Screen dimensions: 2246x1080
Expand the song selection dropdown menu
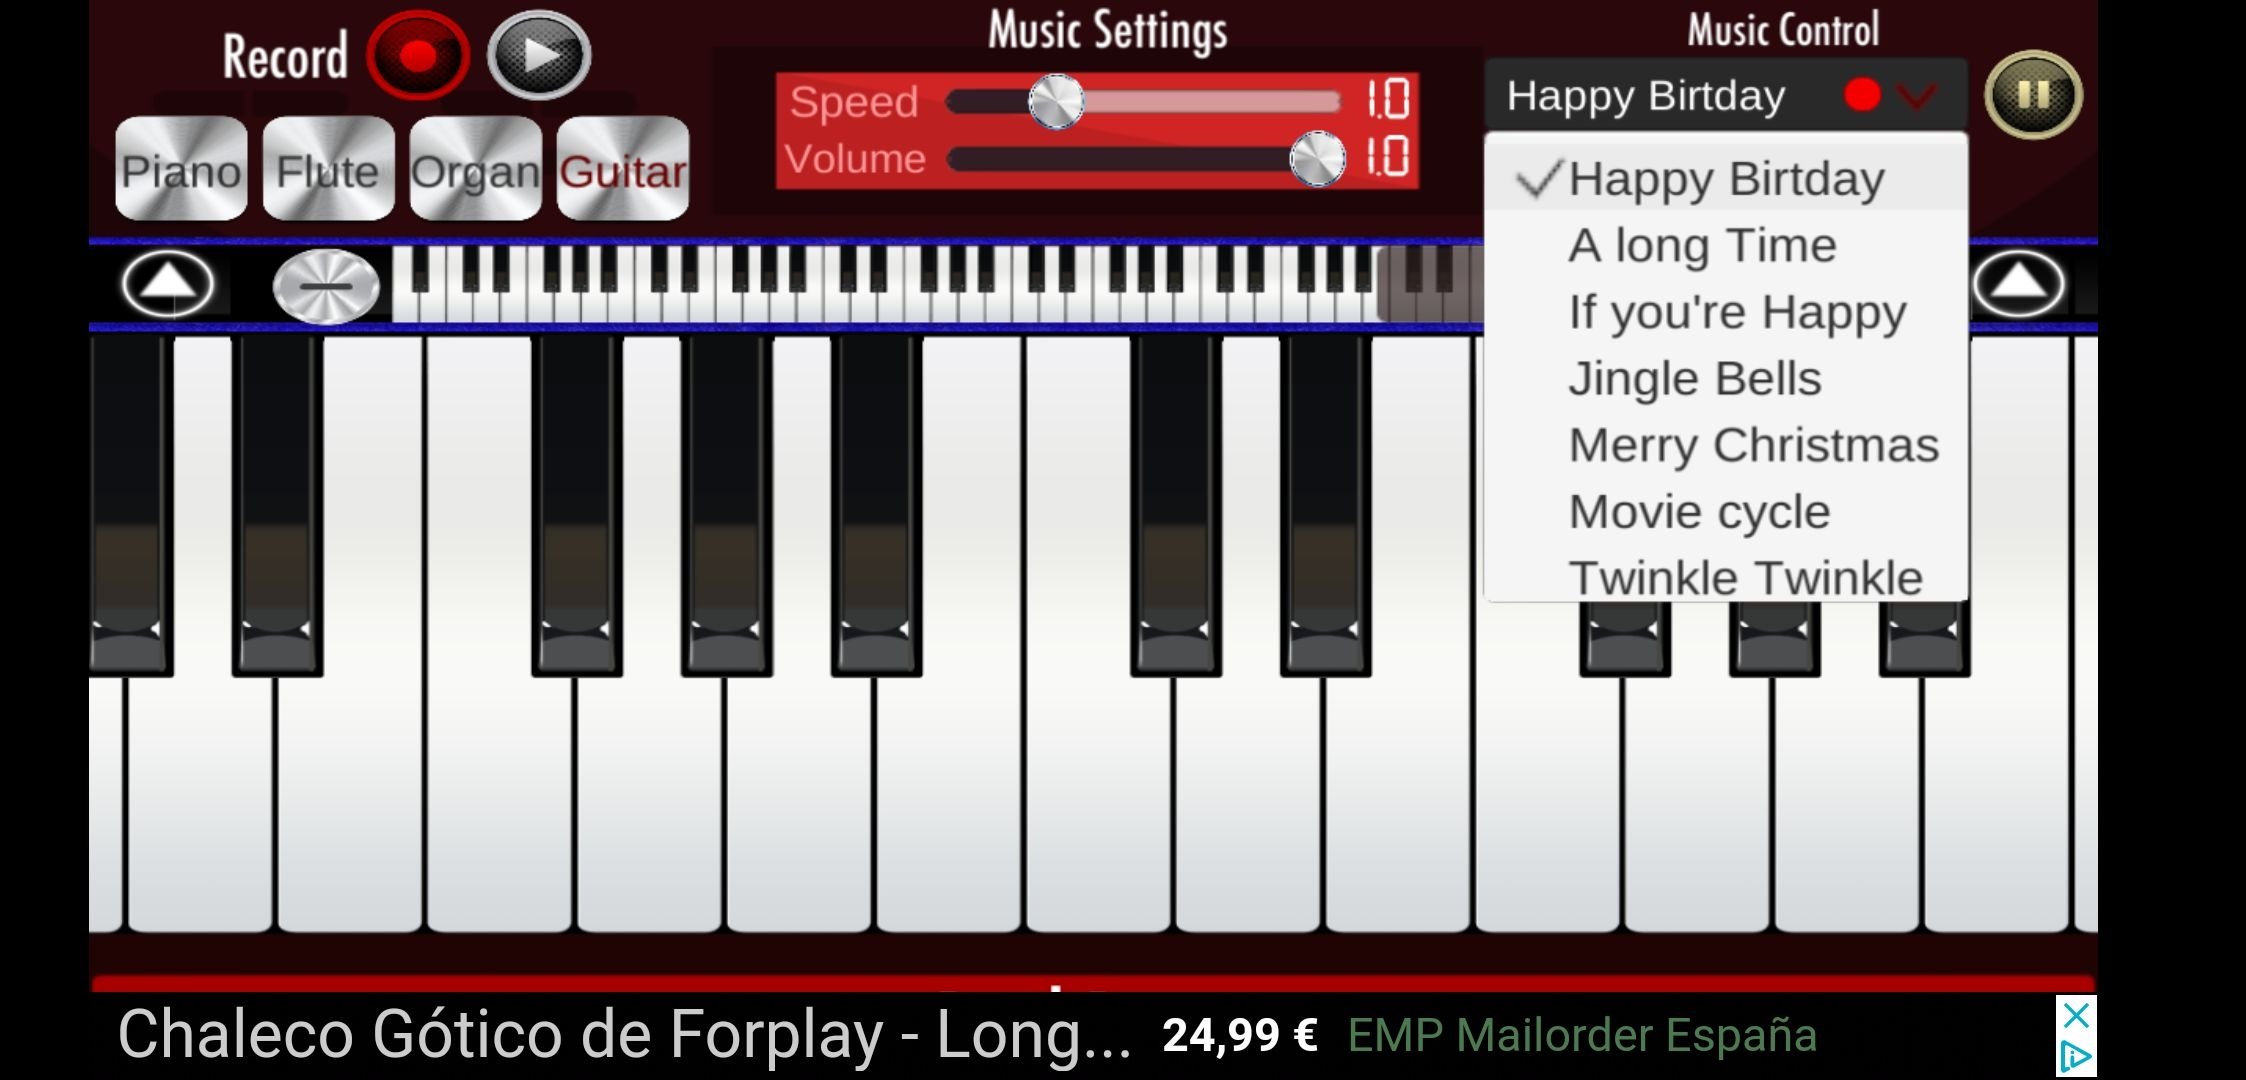tap(1921, 96)
